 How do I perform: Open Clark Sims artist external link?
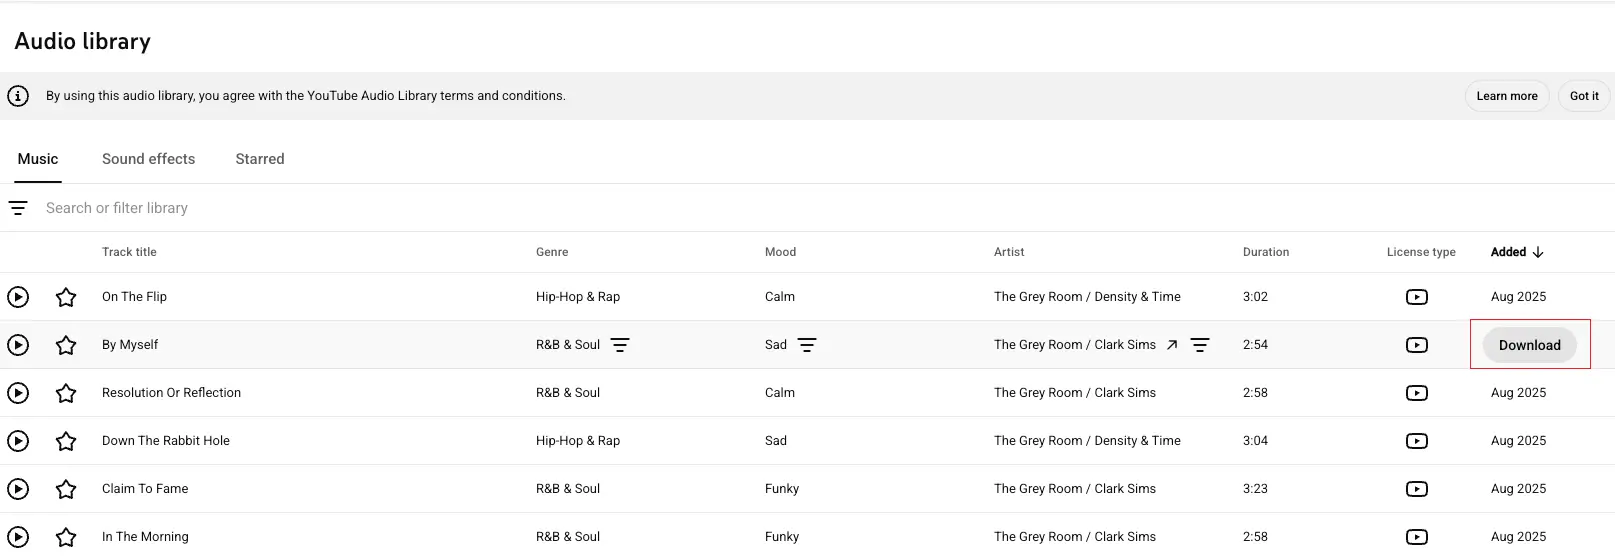coord(1172,345)
